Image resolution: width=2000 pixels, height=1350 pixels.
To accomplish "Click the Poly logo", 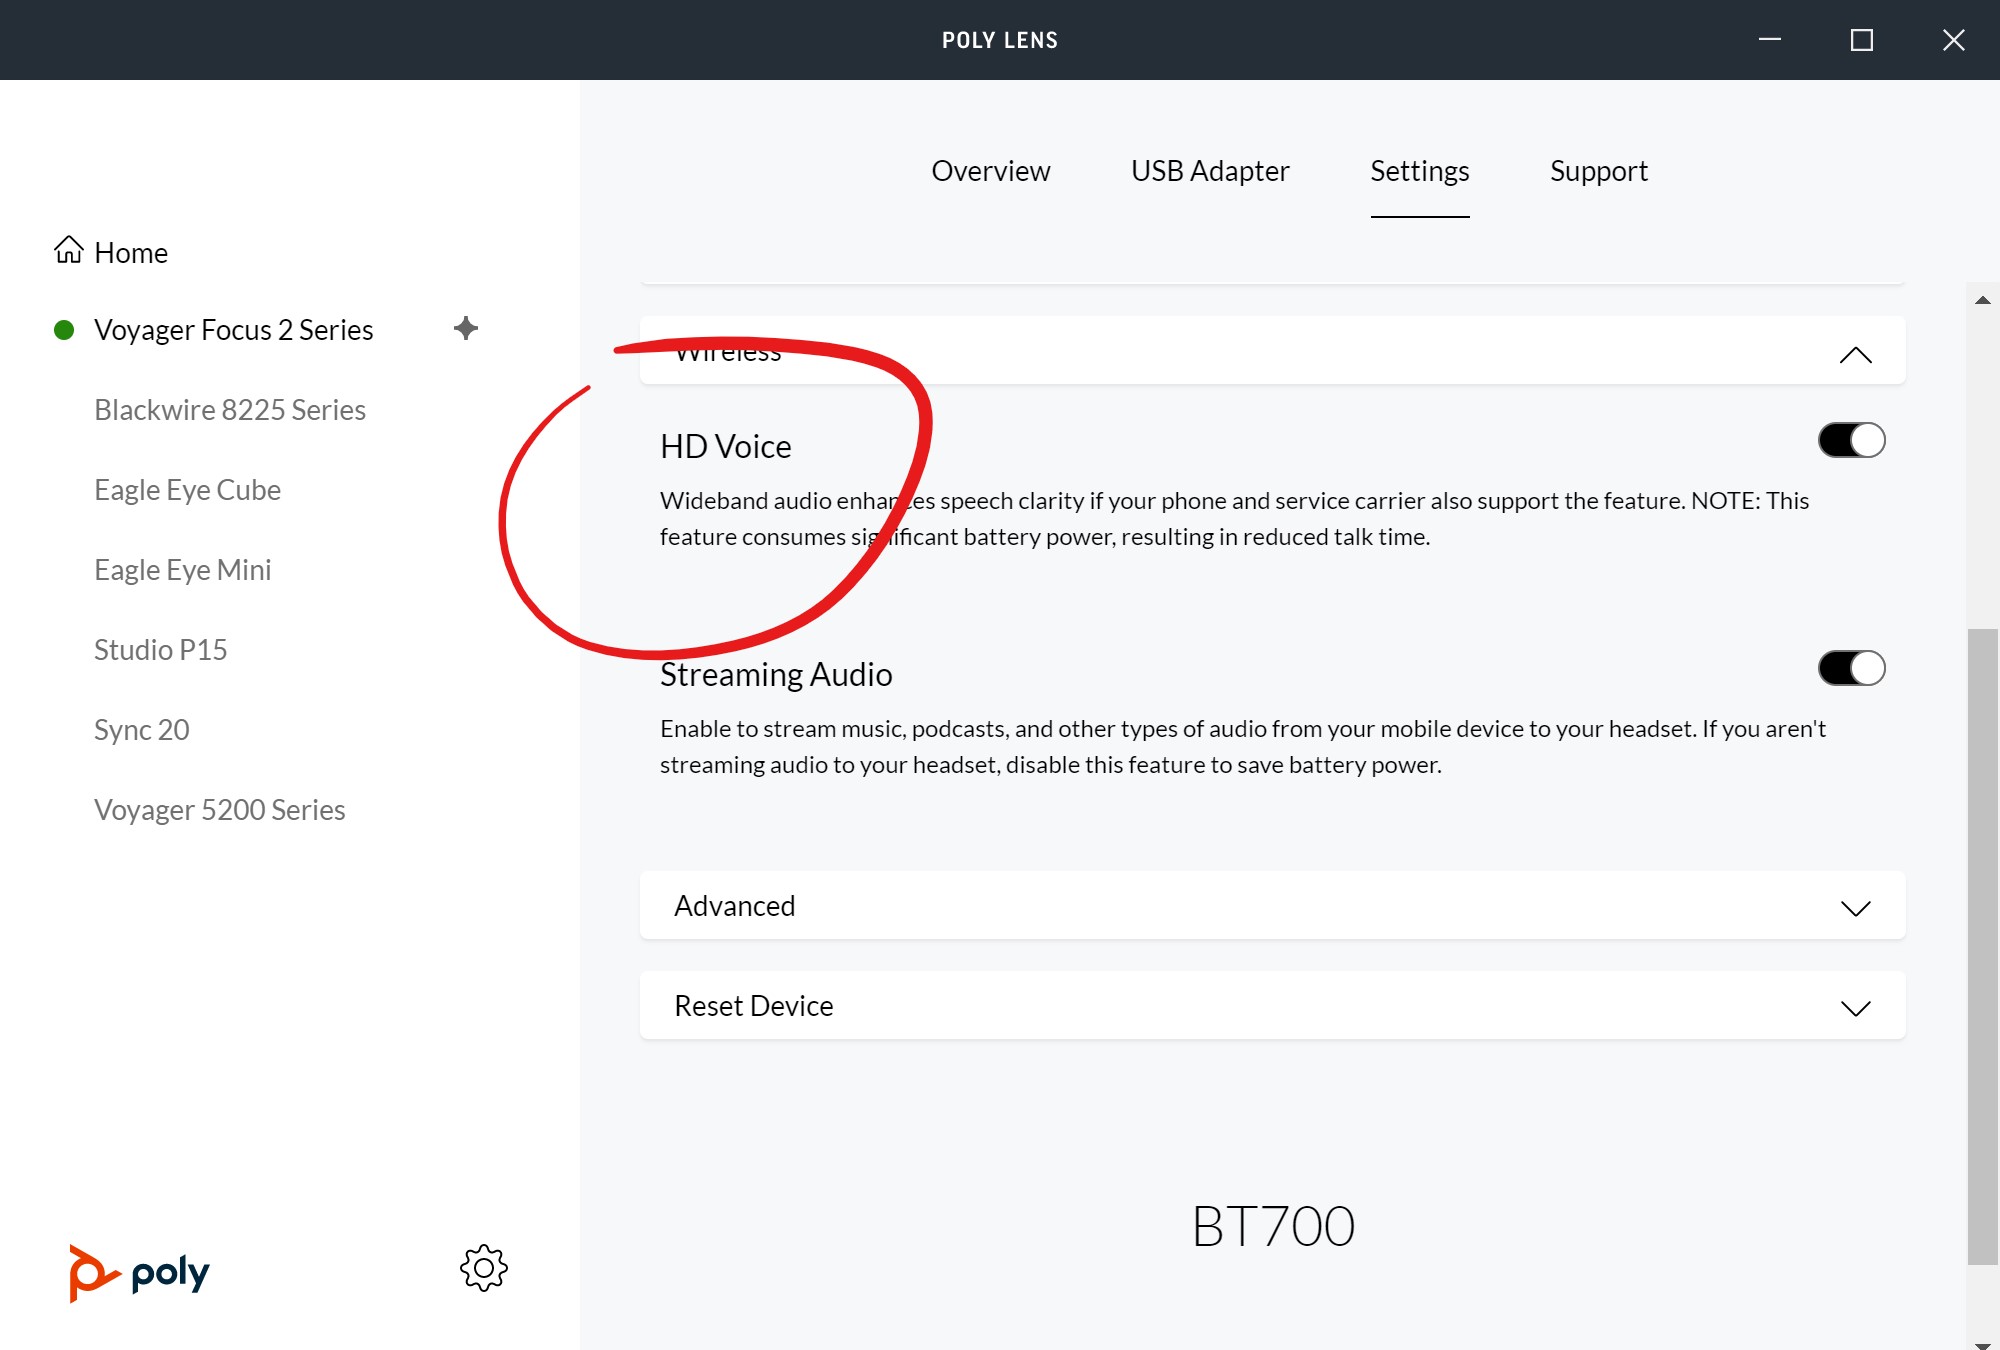I will click(x=139, y=1272).
